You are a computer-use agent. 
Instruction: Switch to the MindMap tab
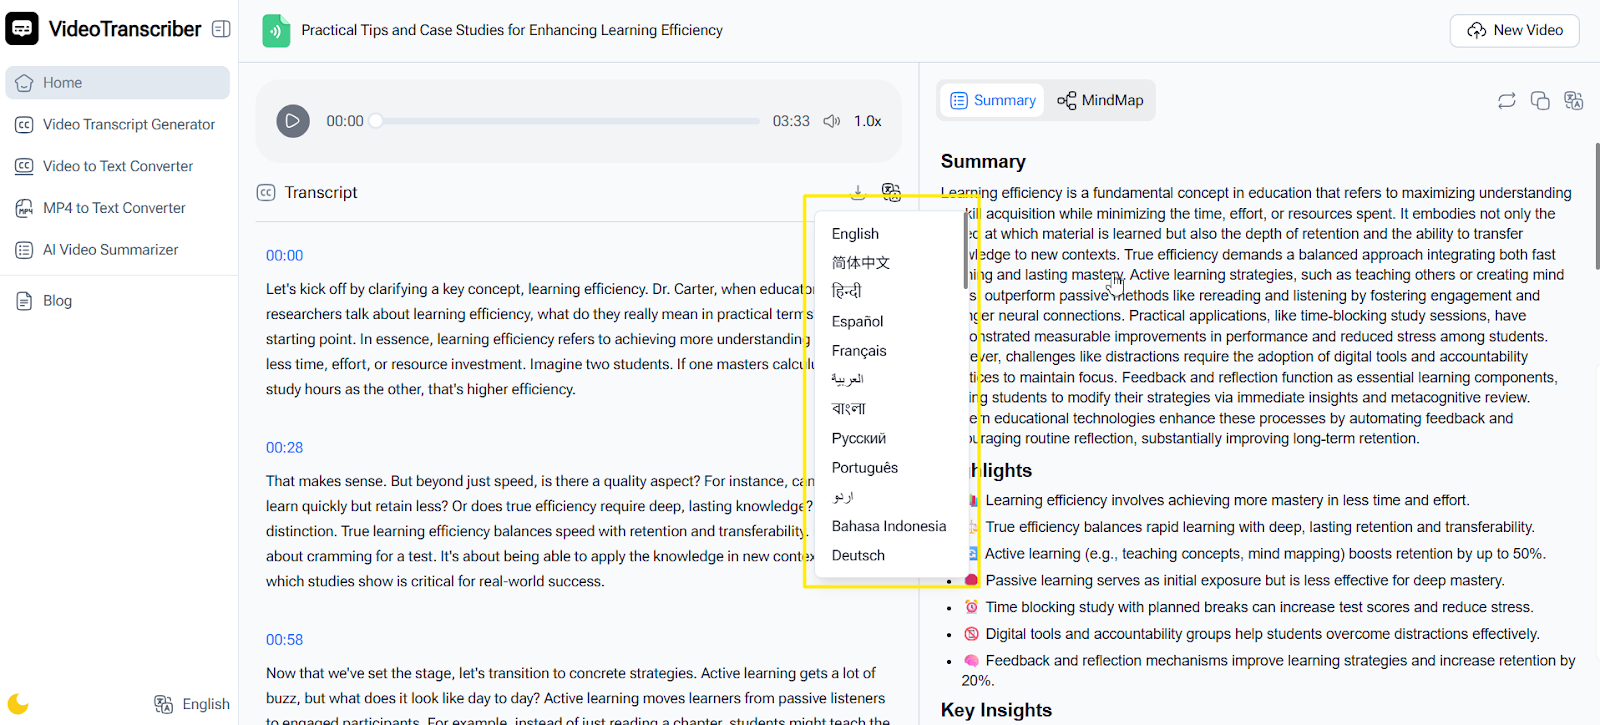[x=1100, y=100]
